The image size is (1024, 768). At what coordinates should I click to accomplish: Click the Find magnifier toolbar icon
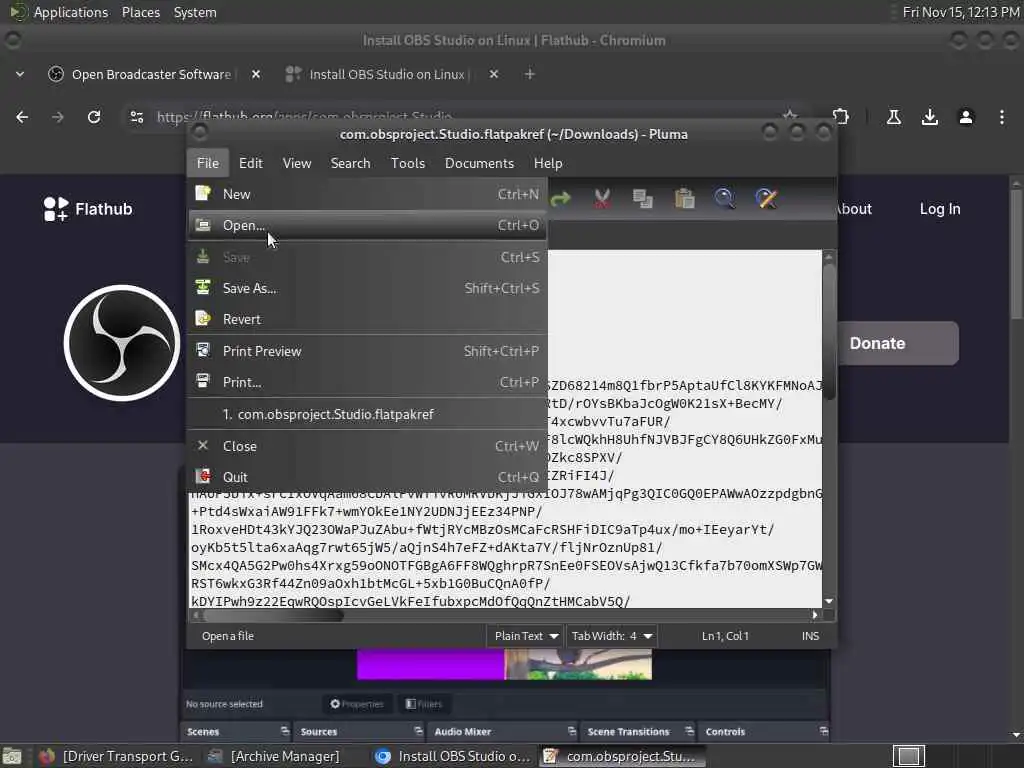coord(724,199)
